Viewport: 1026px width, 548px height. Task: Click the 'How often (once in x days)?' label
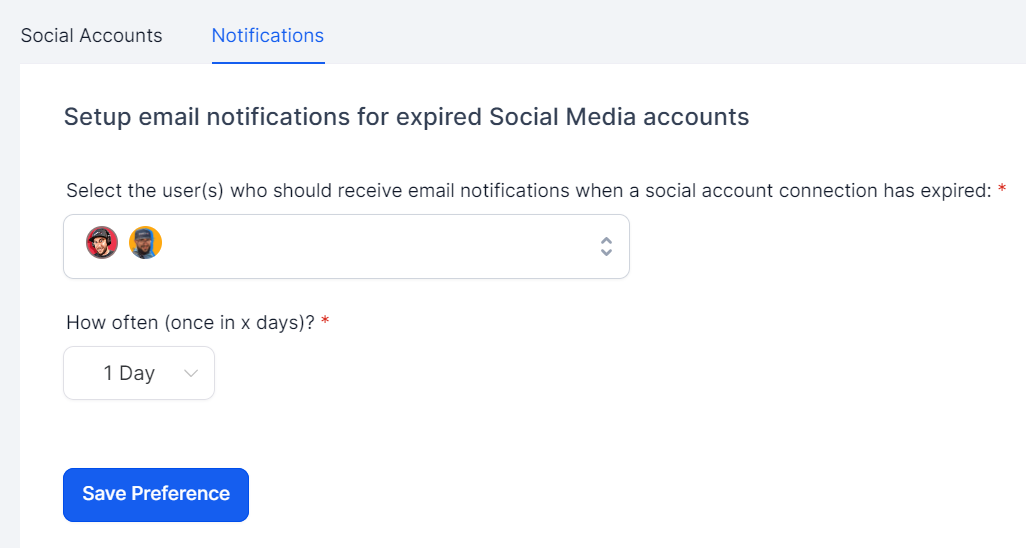click(190, 323)
